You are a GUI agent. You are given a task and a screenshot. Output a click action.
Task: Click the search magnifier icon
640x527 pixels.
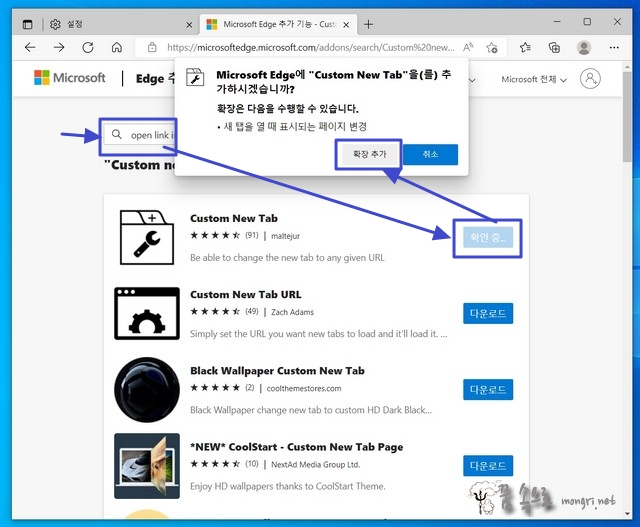coord(117,134)
